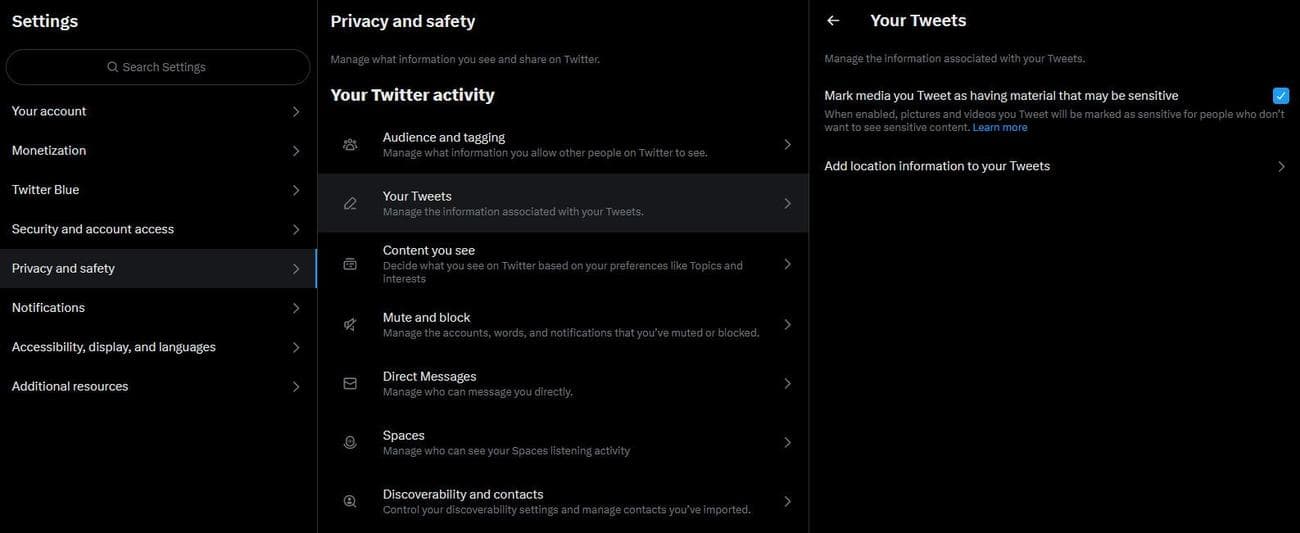
Task: Click the Direct Messages envelope icon
Action: click(x=350, y=384)
